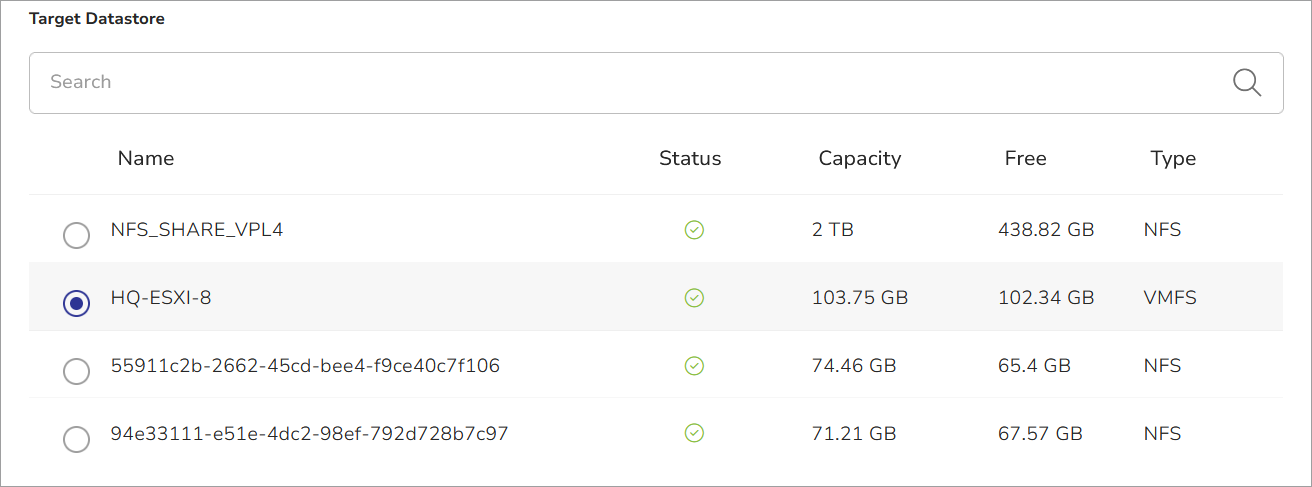This screenshot has height=487, width=1312.
Task: Click the 438.82 GB free space value
Action: click(x=1046, y=230)
